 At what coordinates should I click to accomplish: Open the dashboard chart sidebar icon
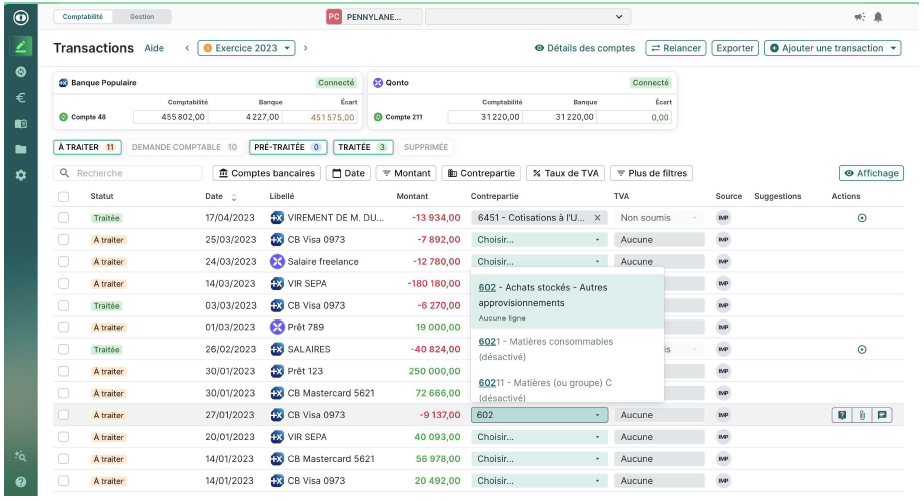[x=21, y=72]
